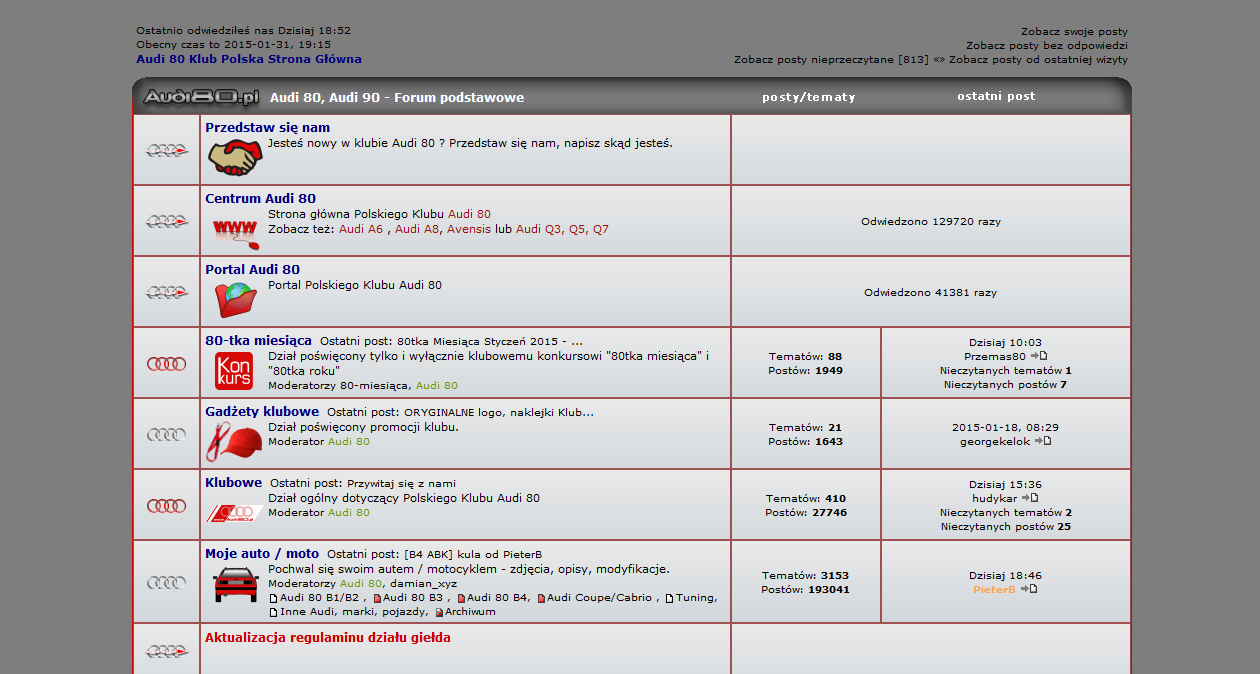Viewport: 1260px width, 674px height.
Task: Click the globe folder icon of Portal Audi 80
Action: pos(236,299)
